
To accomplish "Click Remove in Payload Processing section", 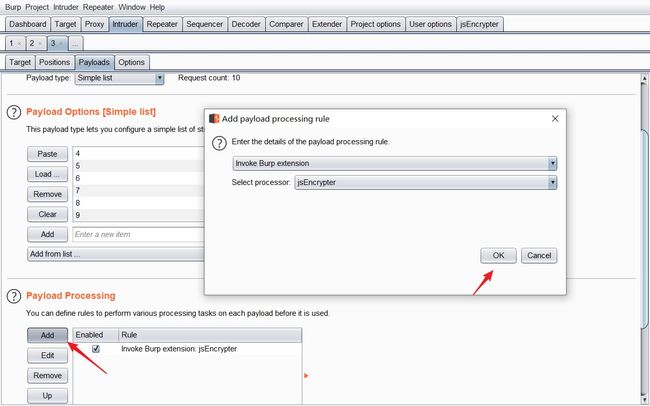I will pos(47,376).
